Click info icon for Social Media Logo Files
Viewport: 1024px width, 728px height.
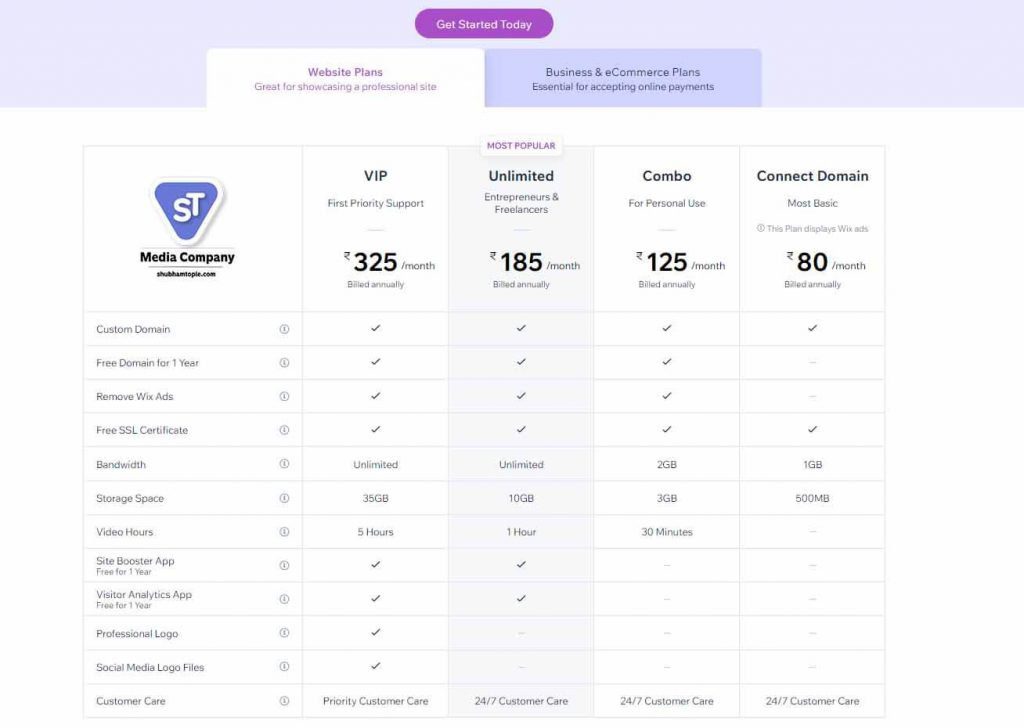click(284, 667)
